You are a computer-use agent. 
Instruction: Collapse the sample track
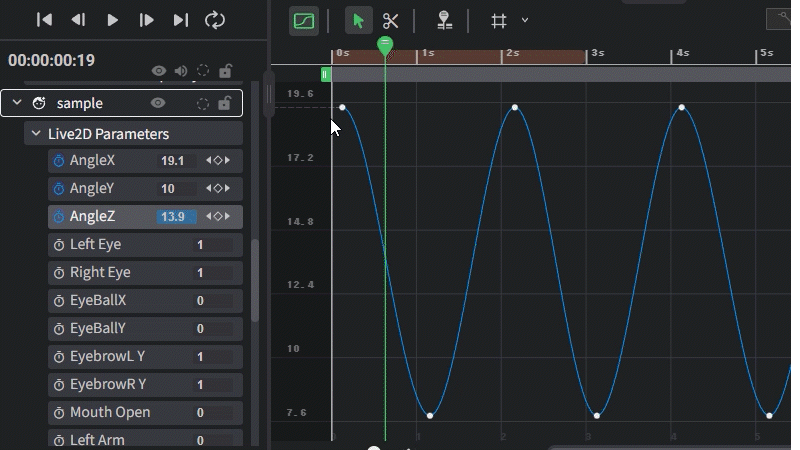(x=17, y=103)
